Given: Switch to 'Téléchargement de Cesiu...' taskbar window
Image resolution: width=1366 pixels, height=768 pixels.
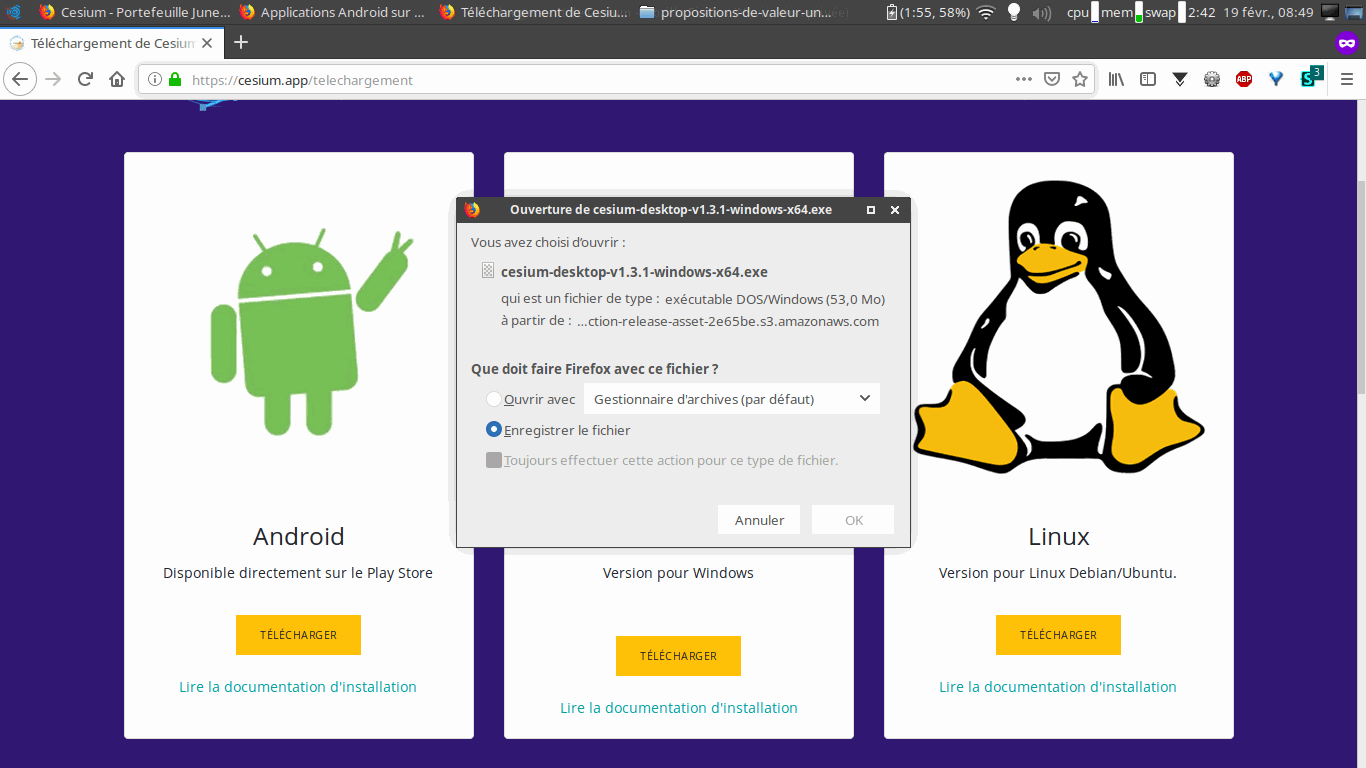Looking at the screenshot, I should pyautogui.click(x=533, y=12).
